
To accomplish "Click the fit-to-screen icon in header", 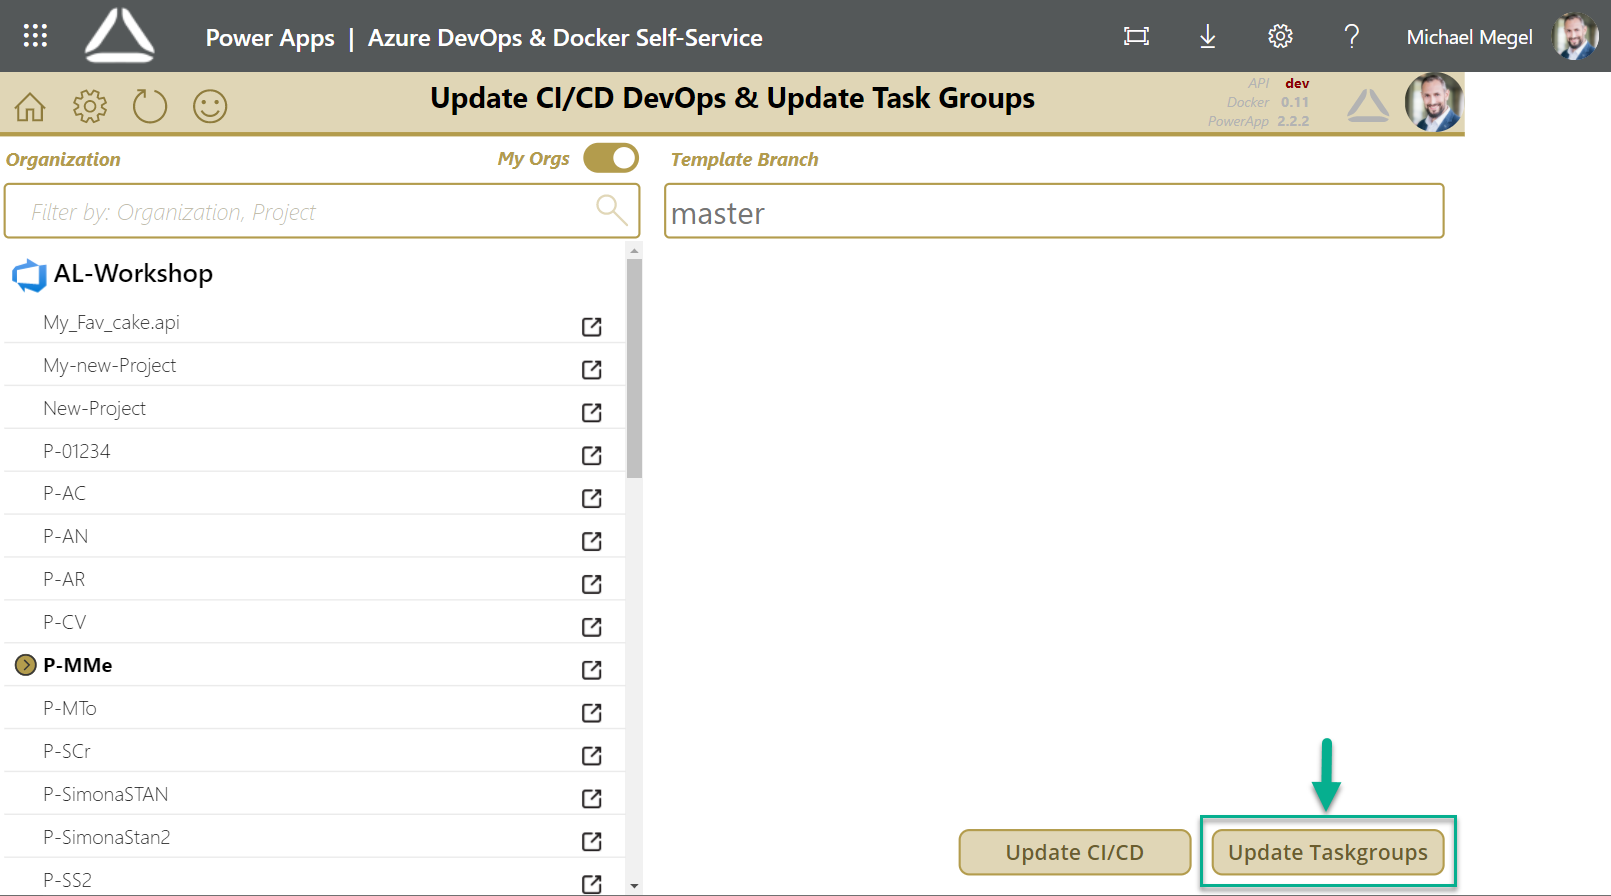I will pyautogui.click(x=1136, y=37).
